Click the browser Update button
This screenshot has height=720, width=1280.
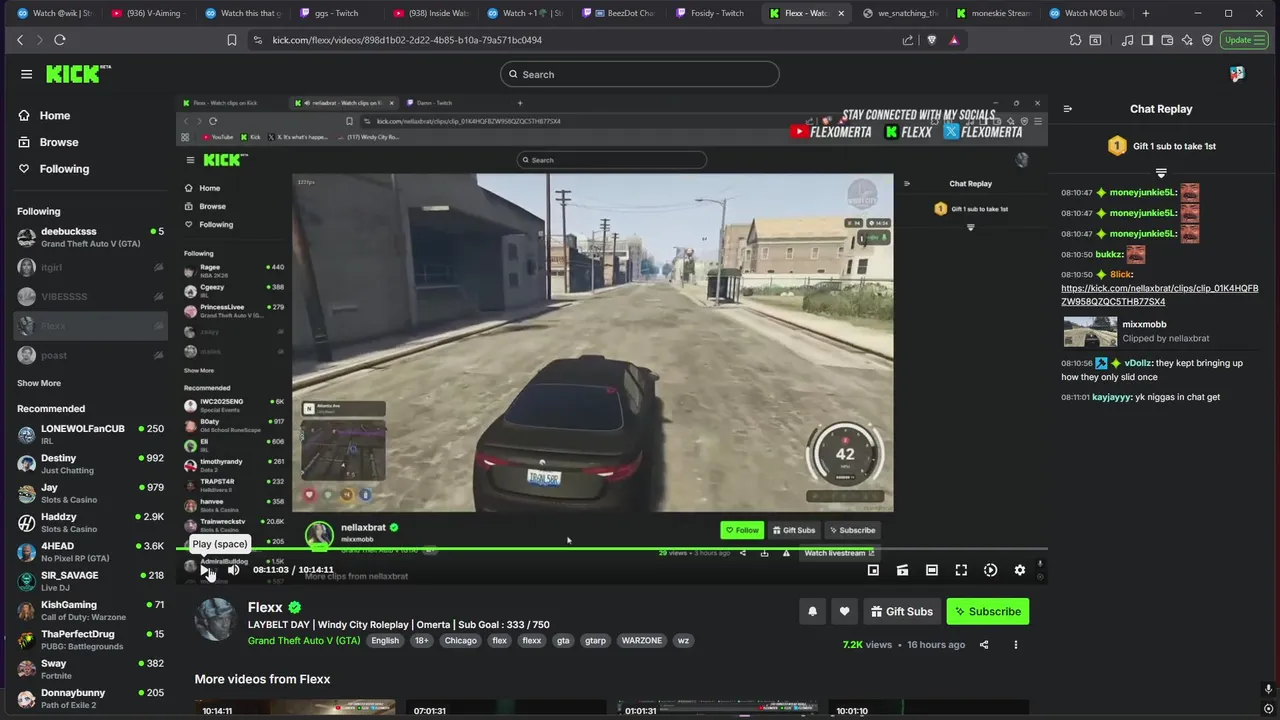pos(1243,40)
